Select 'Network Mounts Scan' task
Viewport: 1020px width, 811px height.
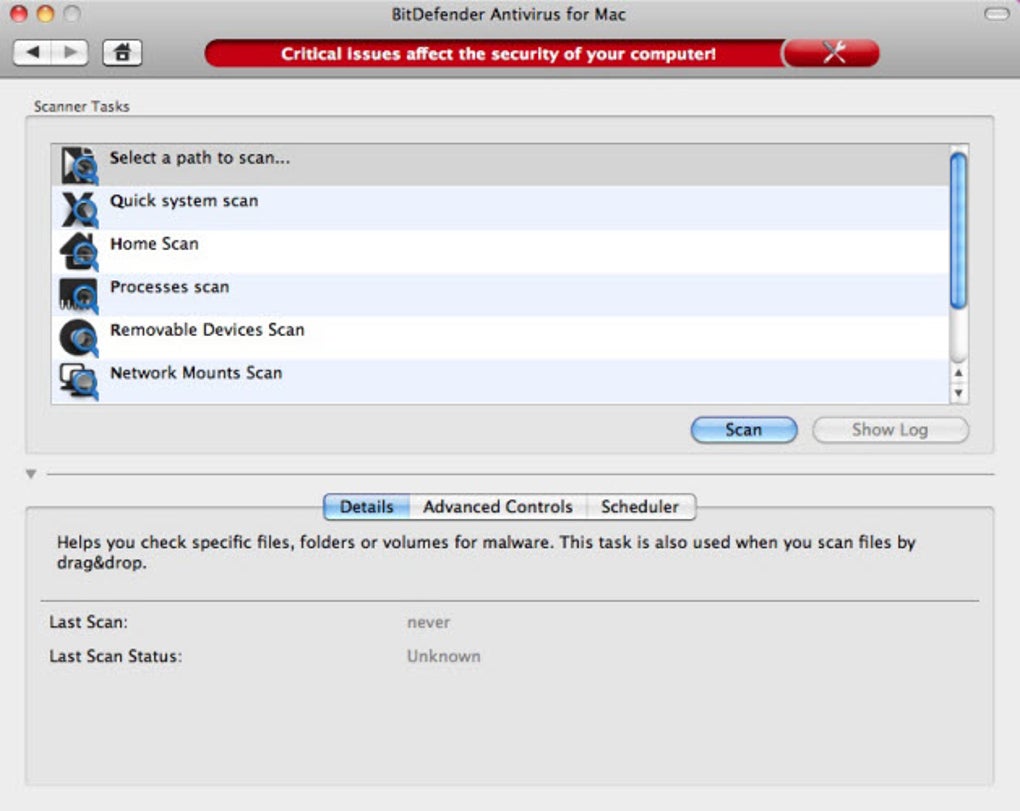[500, 381]
